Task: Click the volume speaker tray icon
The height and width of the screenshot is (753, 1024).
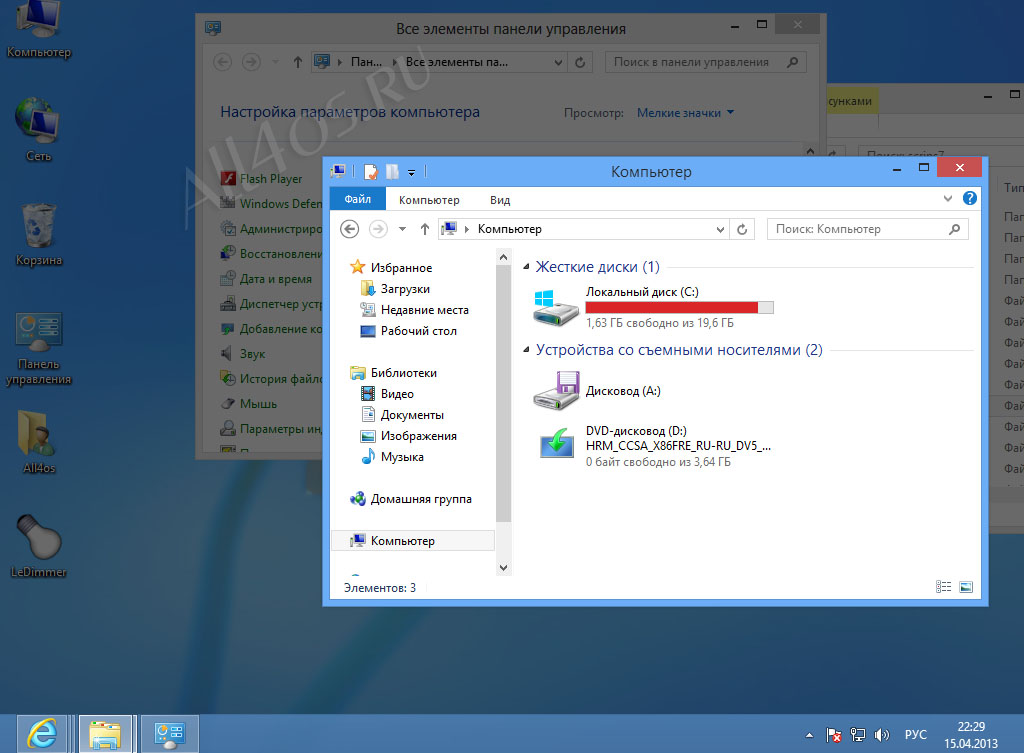Action: (x=882, y=735)
